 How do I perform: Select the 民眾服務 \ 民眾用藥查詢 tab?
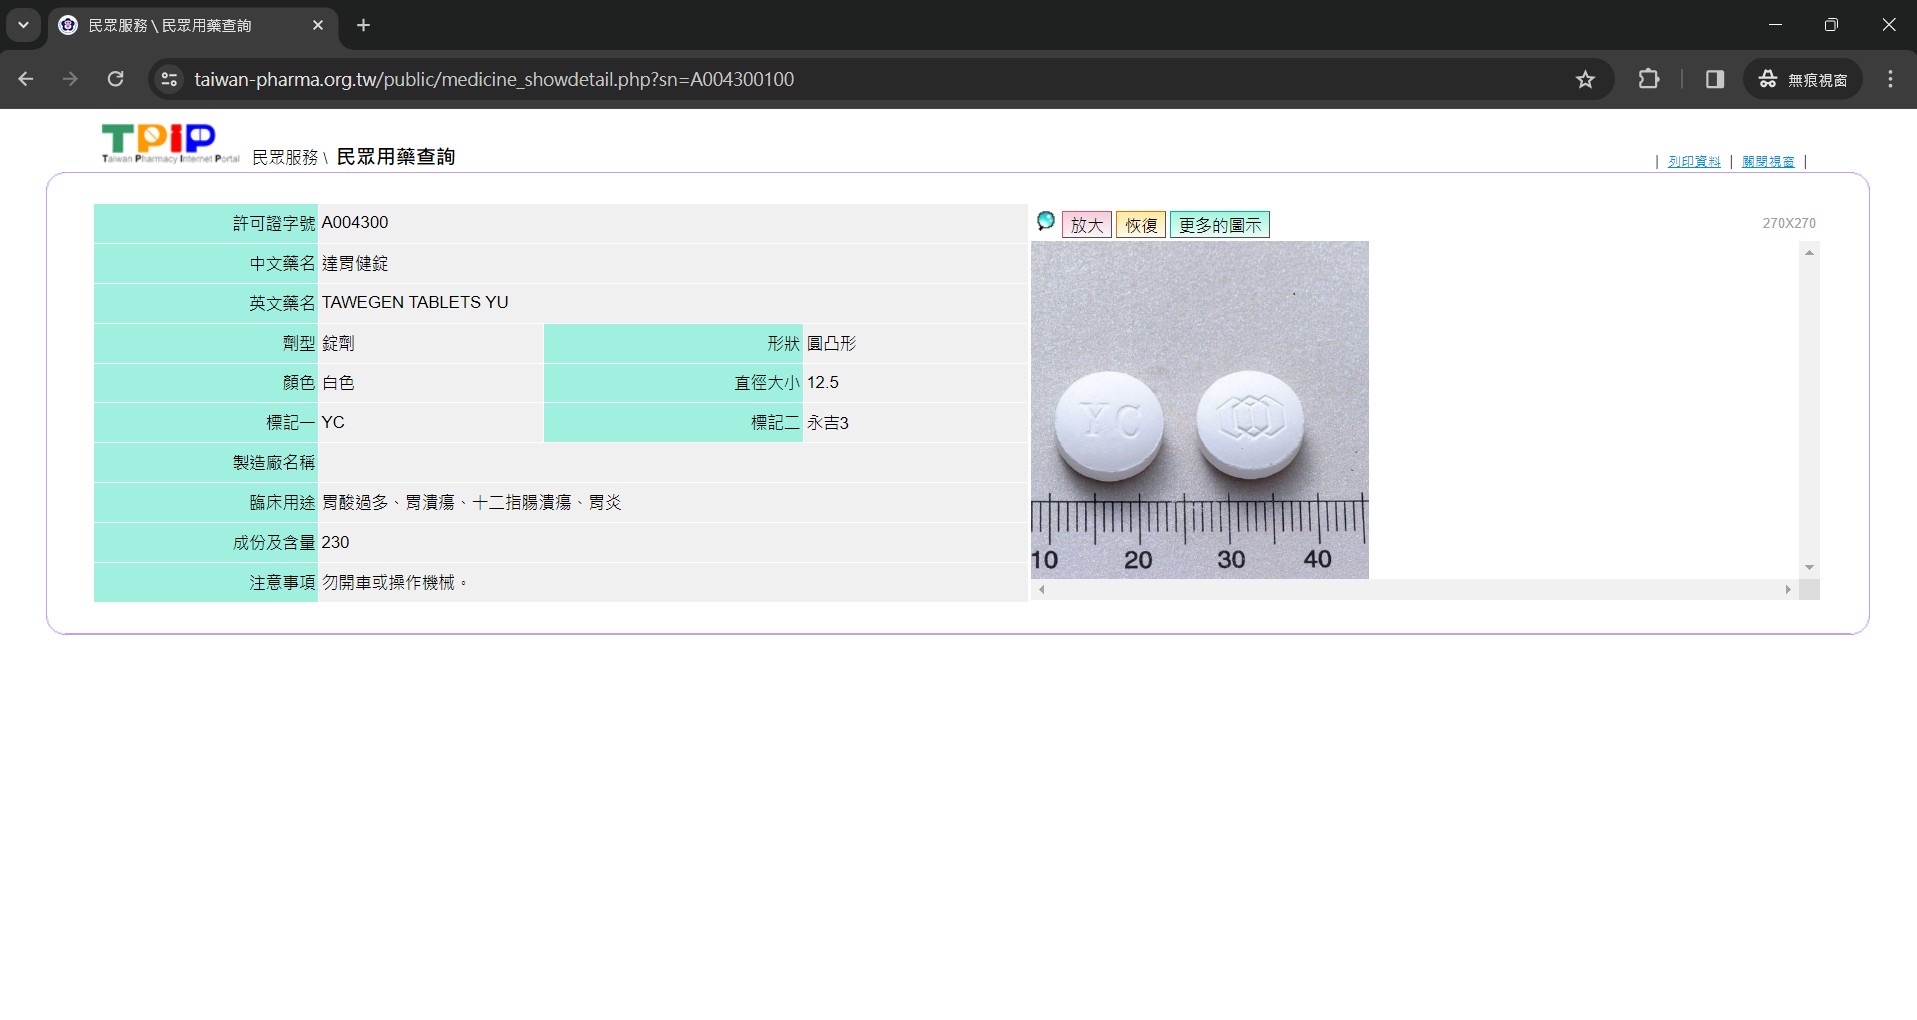tap(193, 26)
